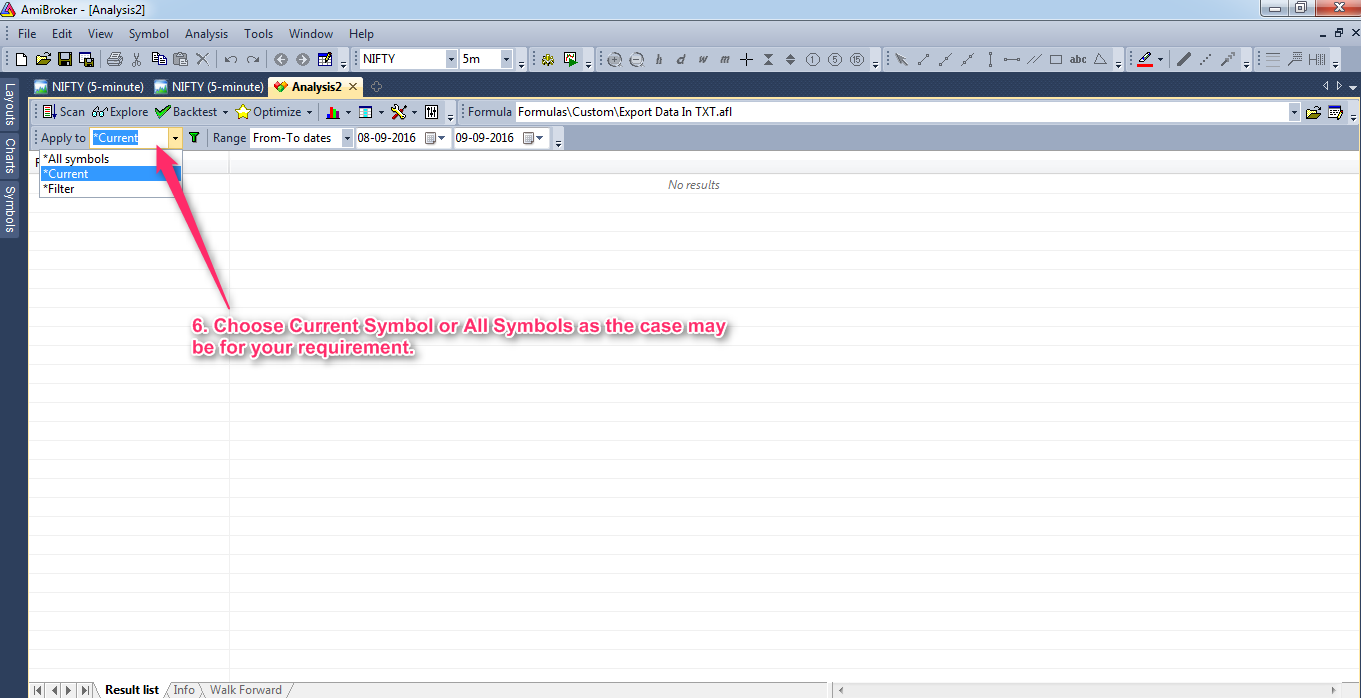Switch to the 1-minute interval icon
Screen dimensions: 1361x698
tap(812, 59)
